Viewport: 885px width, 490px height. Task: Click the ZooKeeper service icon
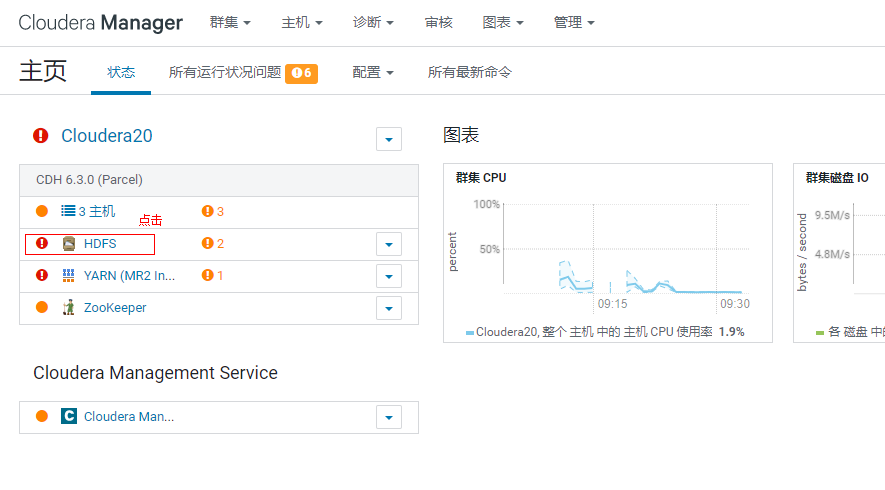[x=69, y=307]
